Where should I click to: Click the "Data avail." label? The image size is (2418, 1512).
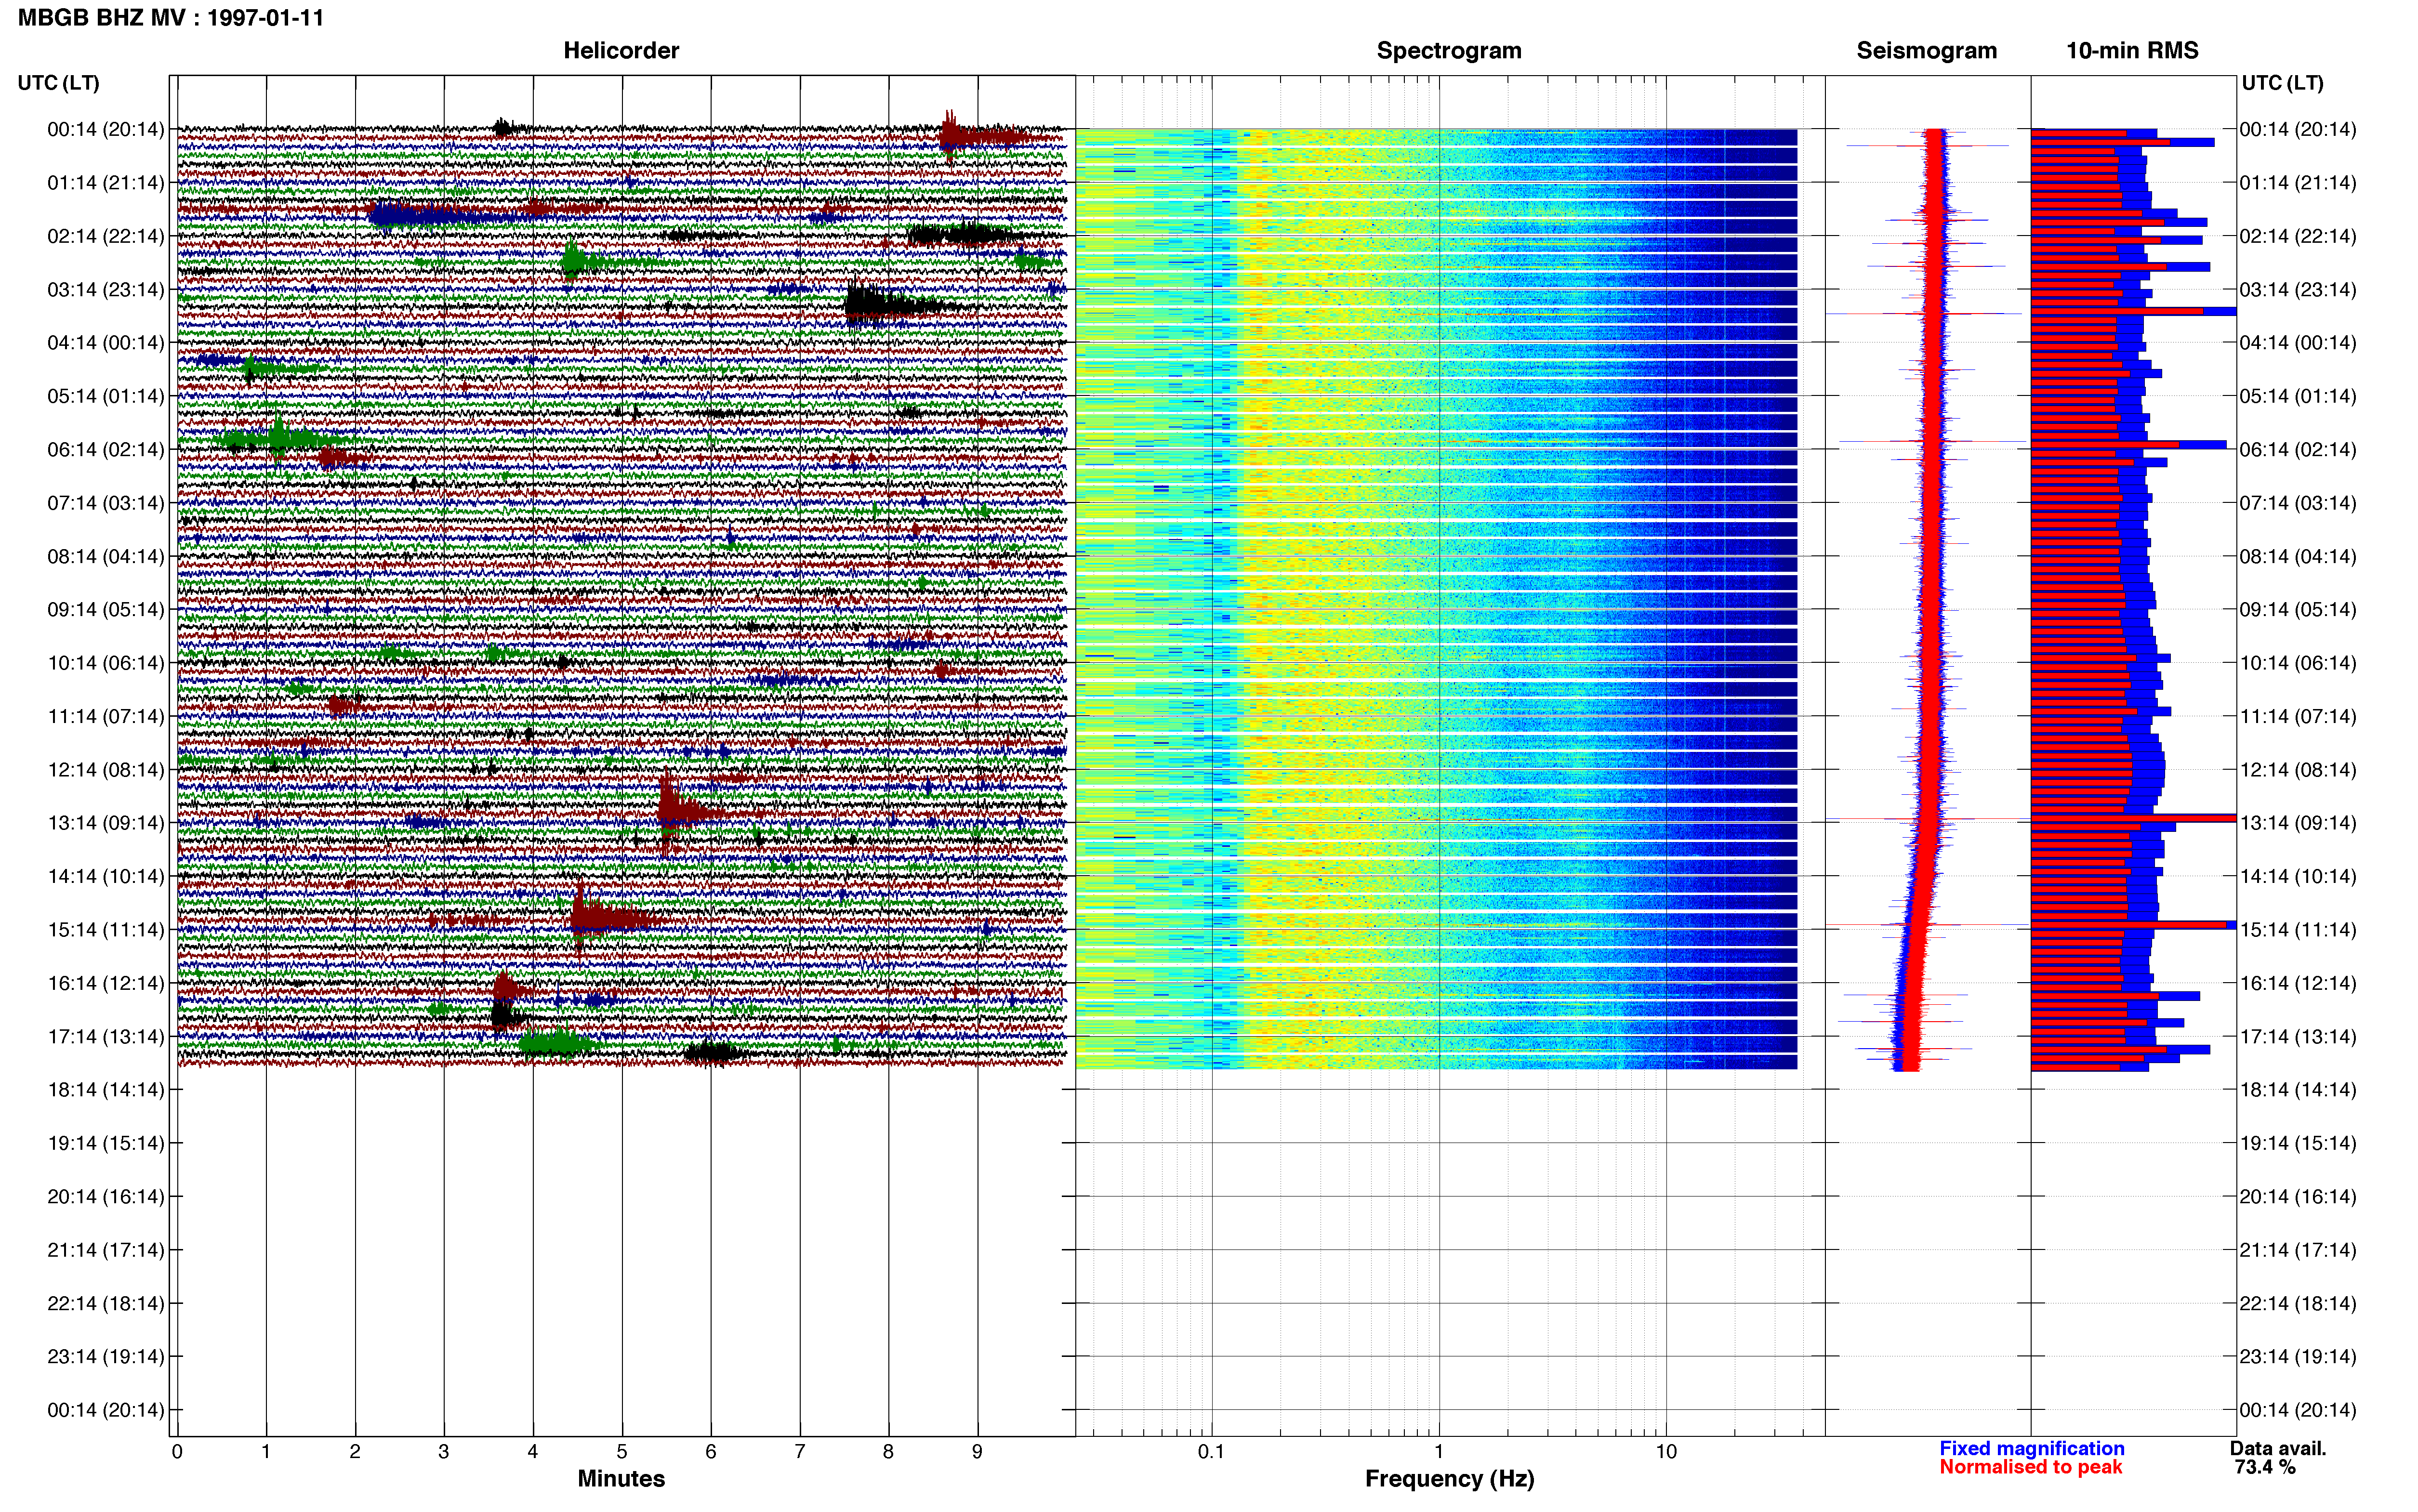coord(2278,1448)
